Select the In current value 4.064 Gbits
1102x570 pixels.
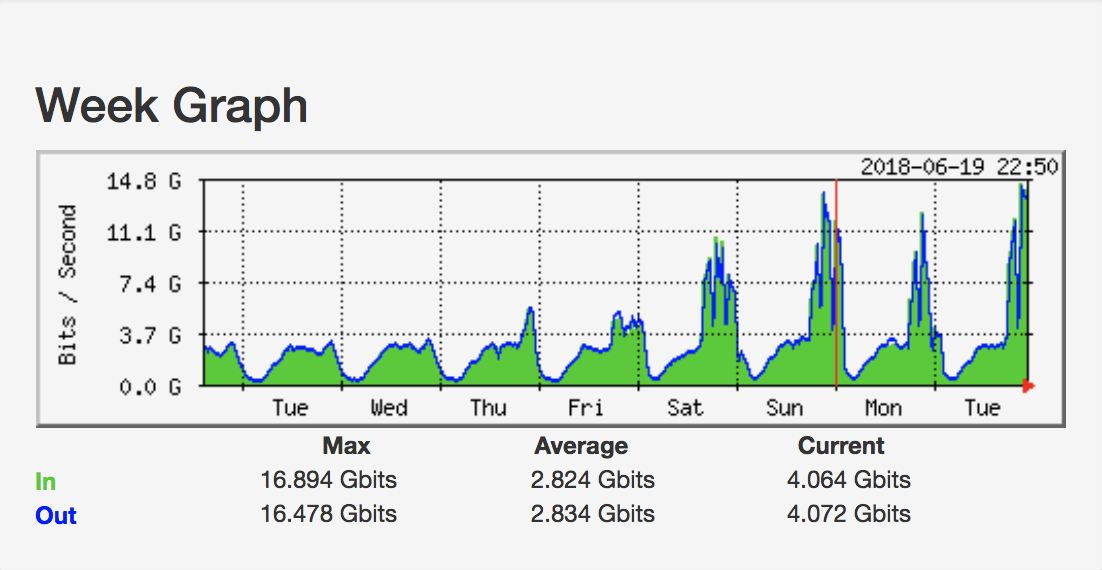click(x=849, y=480)
